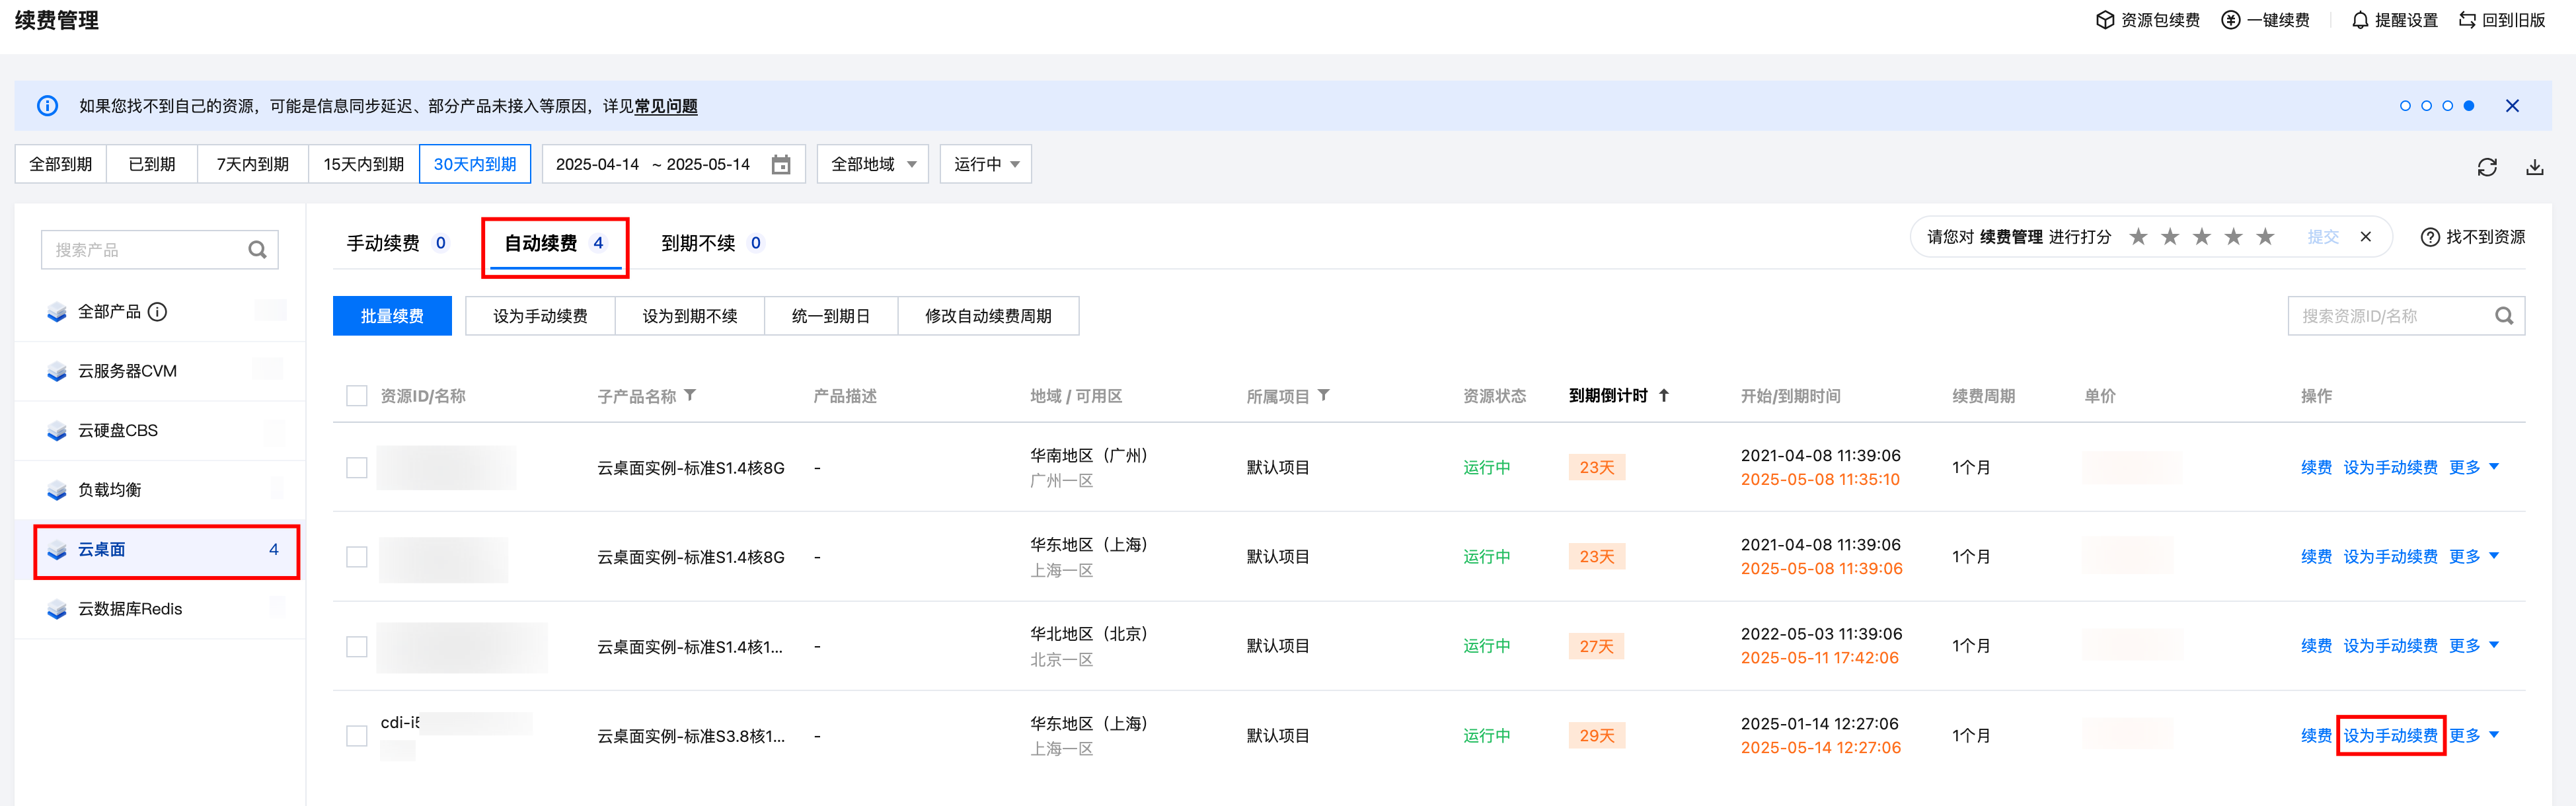
Task: Click the 负载均衡 product icon
Action: 57,491
